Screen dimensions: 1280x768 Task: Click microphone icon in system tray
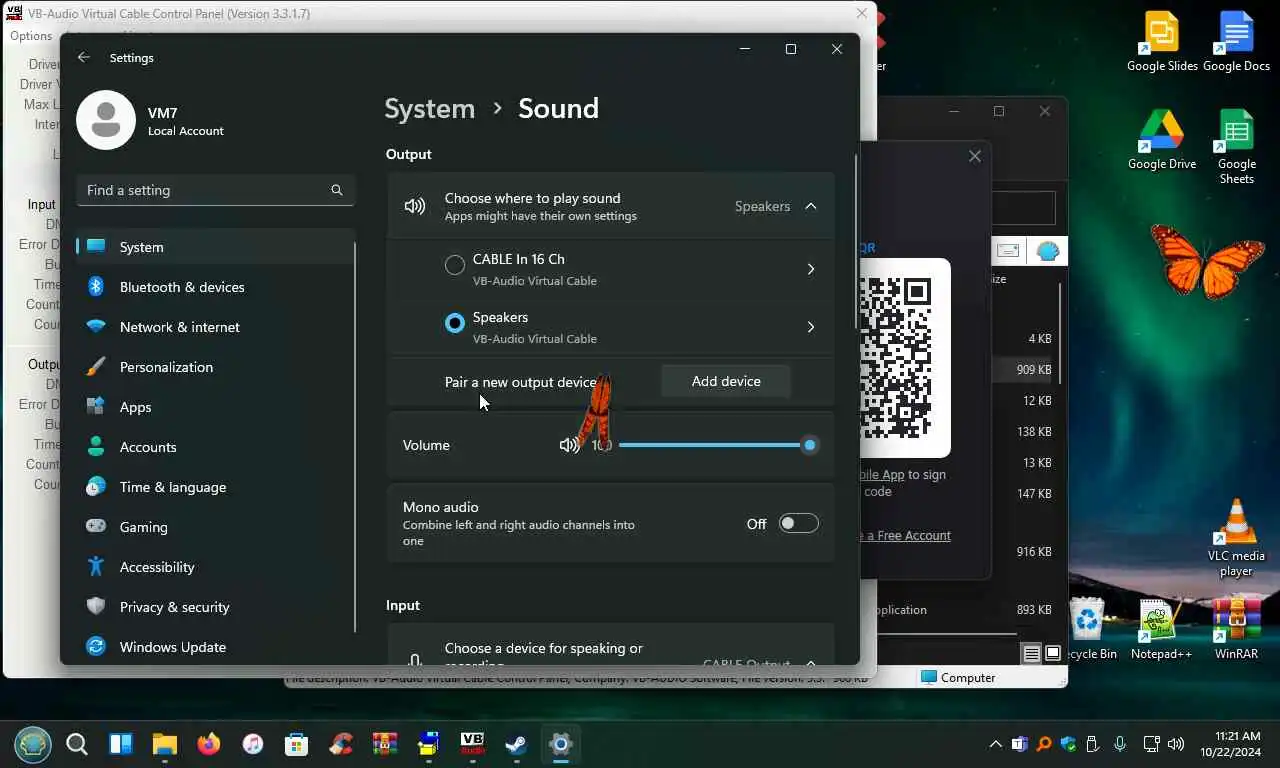(x=1120, y=744)
